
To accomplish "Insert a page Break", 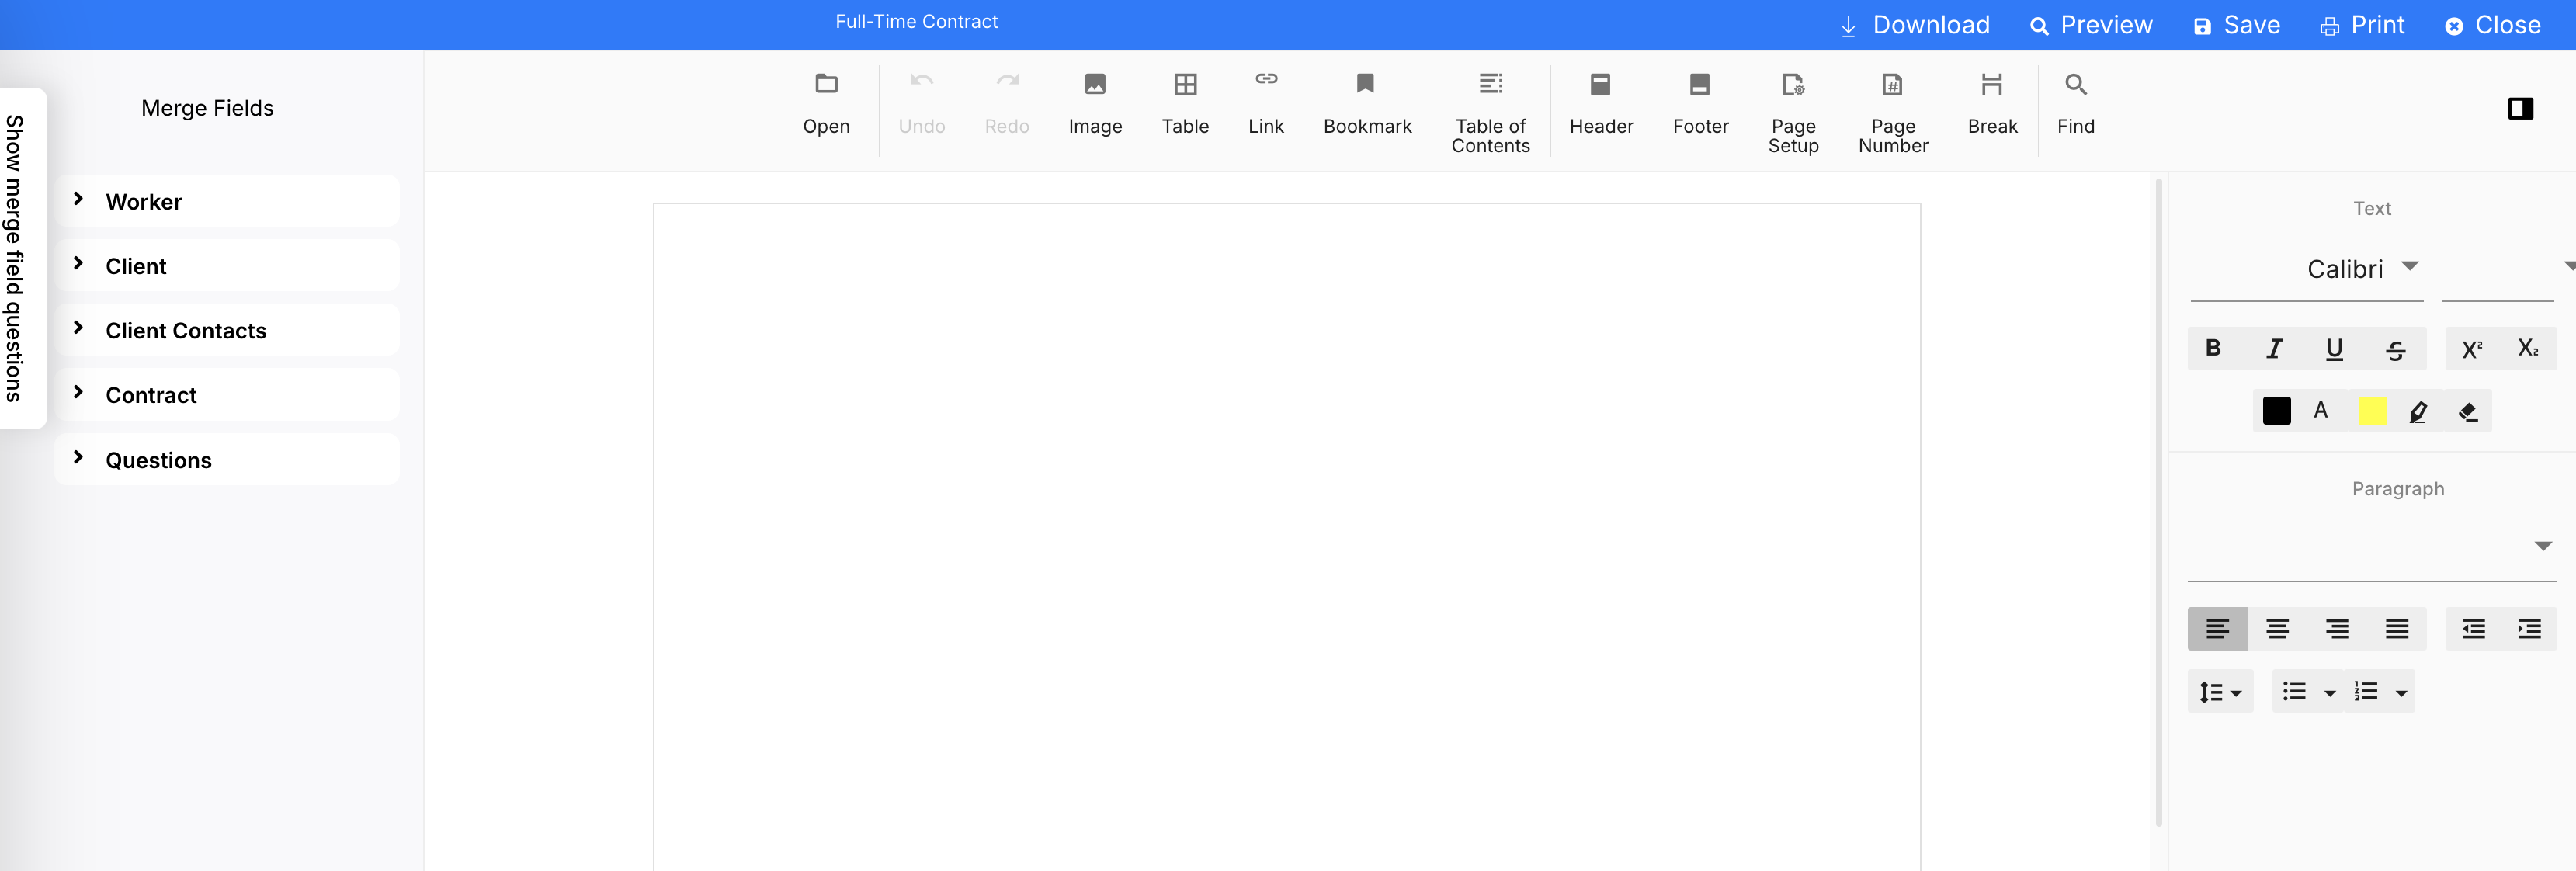I will [x=1992, y=104].
